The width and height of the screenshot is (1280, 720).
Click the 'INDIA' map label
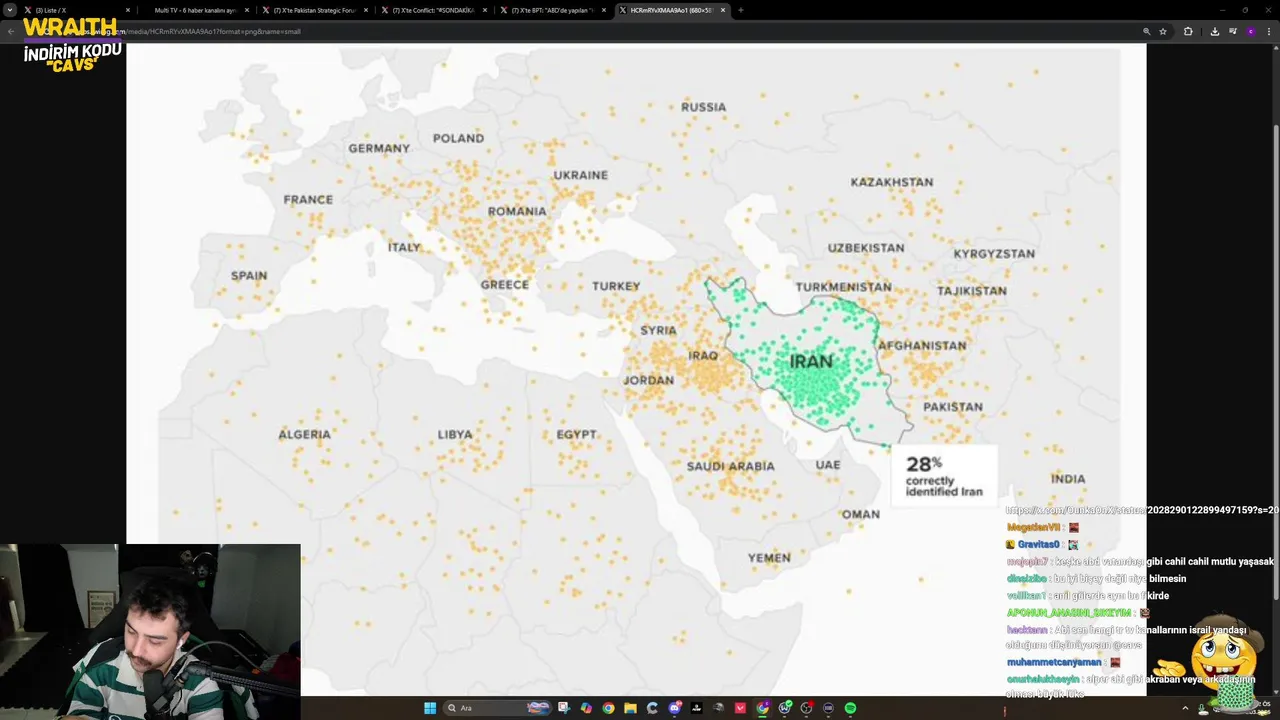(x=1068, y=479)
